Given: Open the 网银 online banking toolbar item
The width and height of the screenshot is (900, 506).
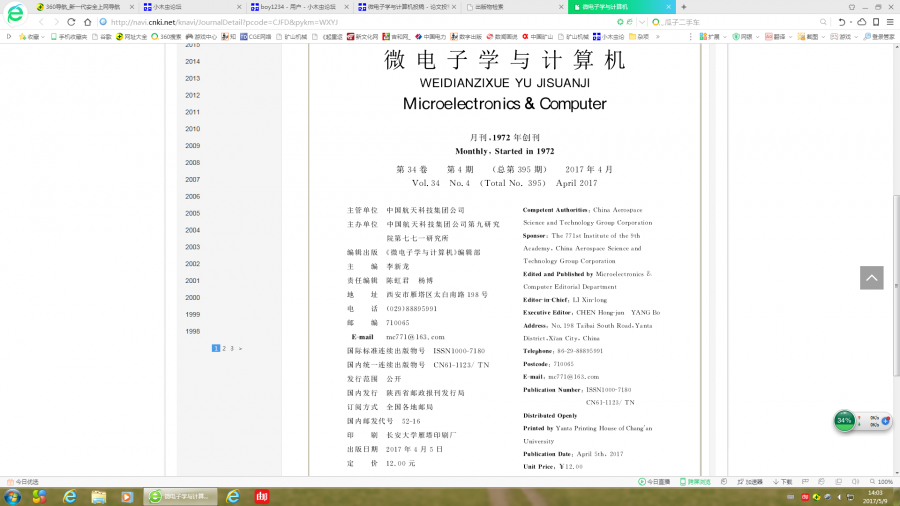Looking at the screenshot, I should coord(745,36).
